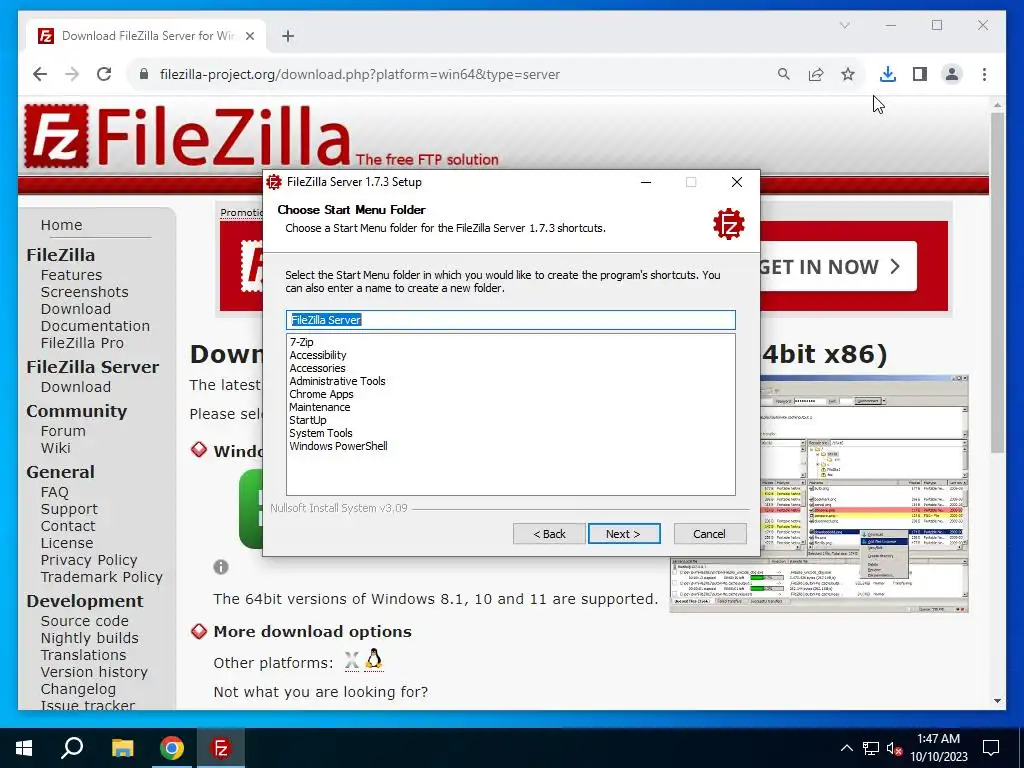1024x768 pixels.
Task: Click the site lock icon in the address bar
Action: click(144, 74)
